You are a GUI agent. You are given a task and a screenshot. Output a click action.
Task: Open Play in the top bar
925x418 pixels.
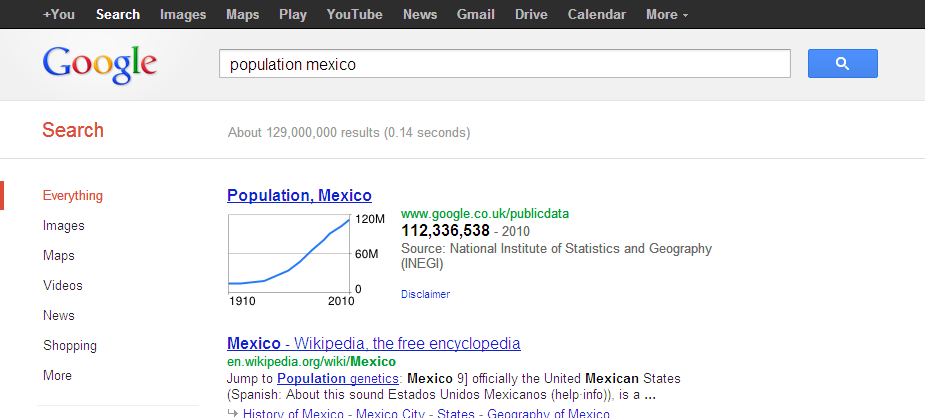tap(293, 15)
